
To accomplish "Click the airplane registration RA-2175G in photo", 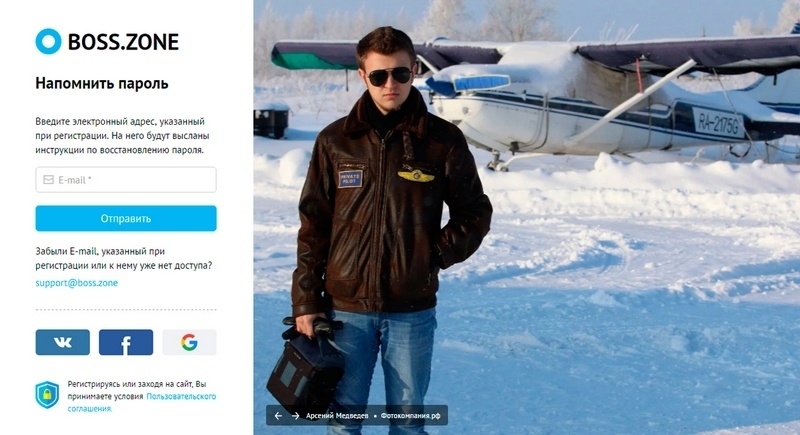I will (x=718, y=124).
